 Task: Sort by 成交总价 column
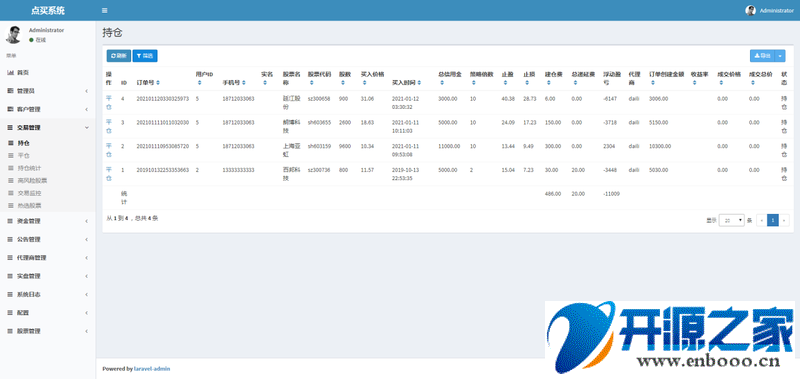(x=752, y=83)
